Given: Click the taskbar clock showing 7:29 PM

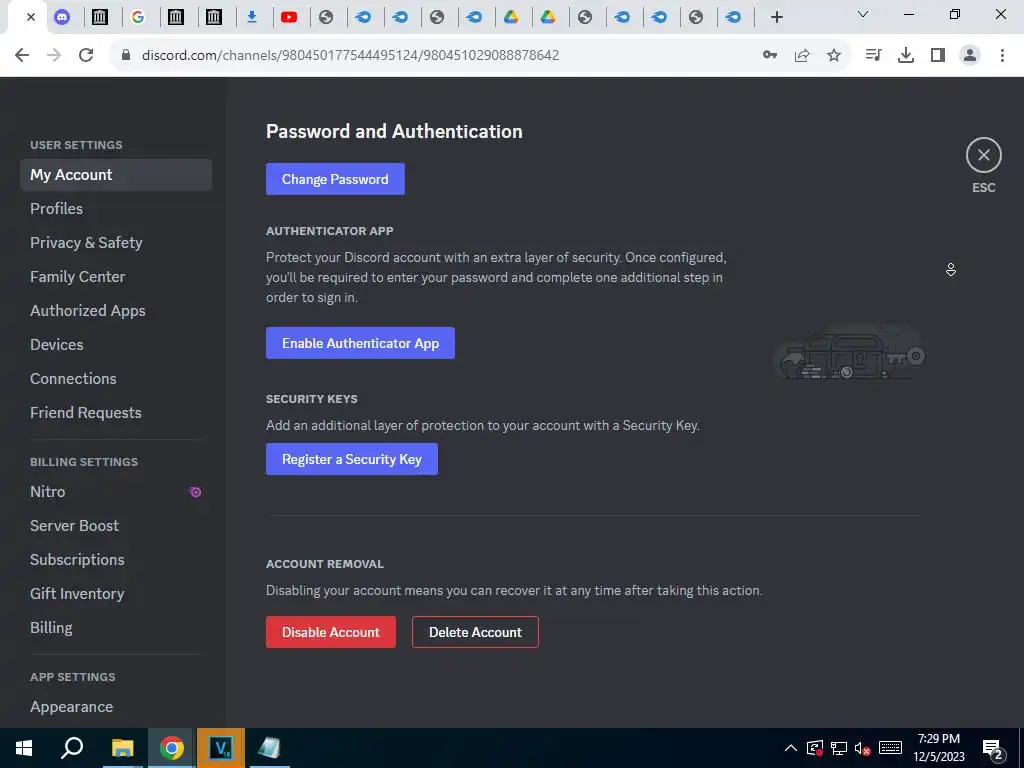Looking at the screenshot, I should (938, 748).
